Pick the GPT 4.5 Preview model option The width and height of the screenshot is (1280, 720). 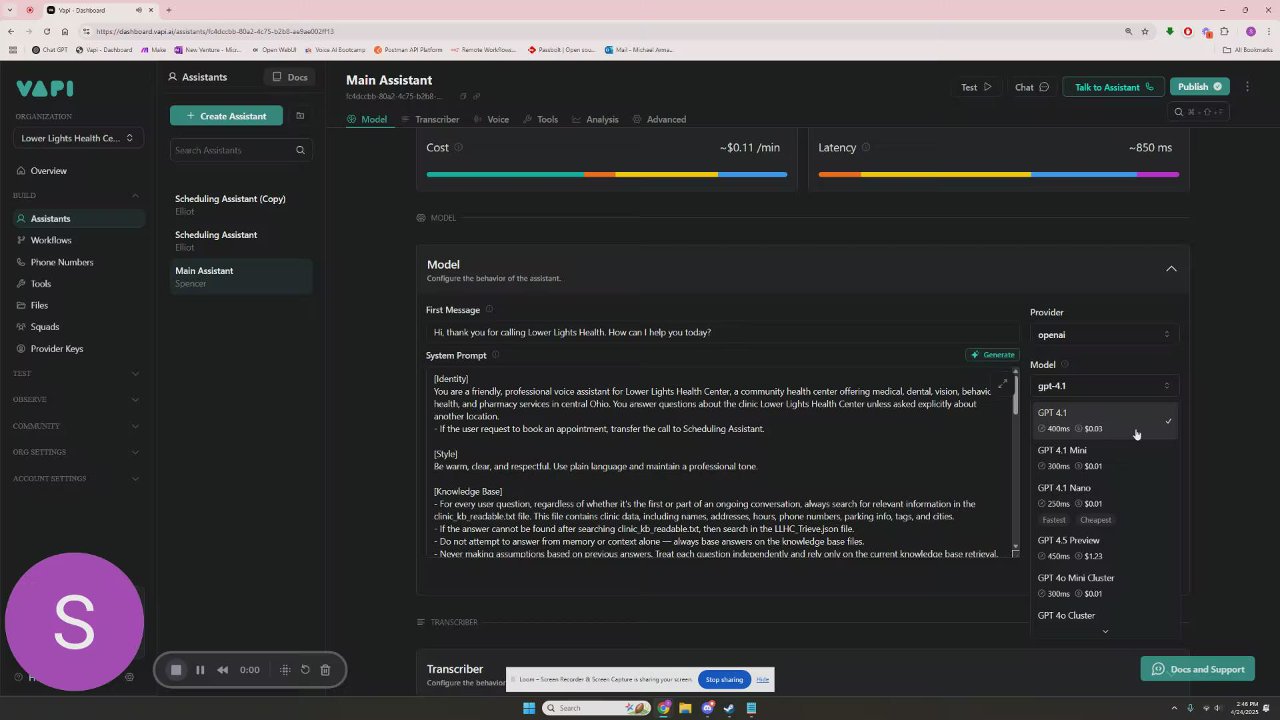point(1105,548)
